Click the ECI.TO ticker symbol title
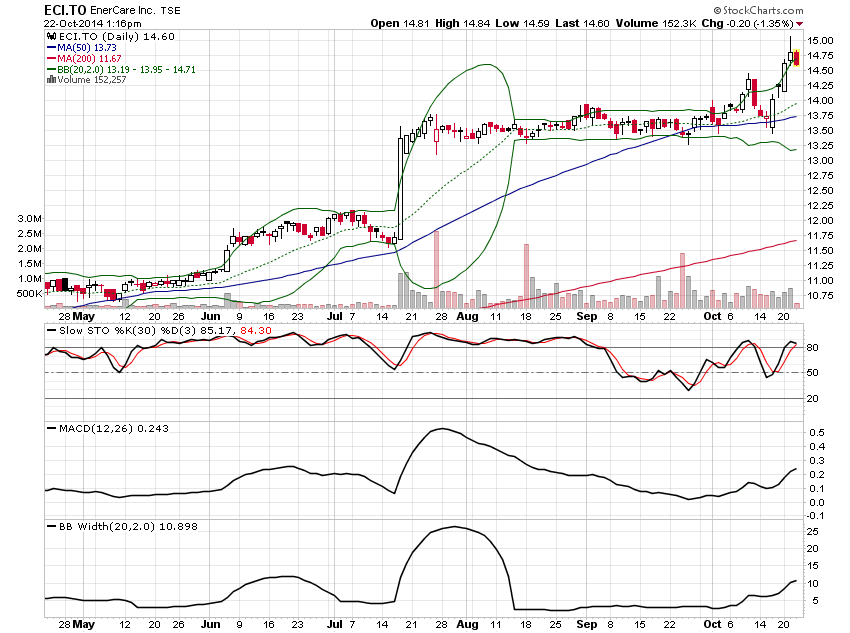 [65, 10]
